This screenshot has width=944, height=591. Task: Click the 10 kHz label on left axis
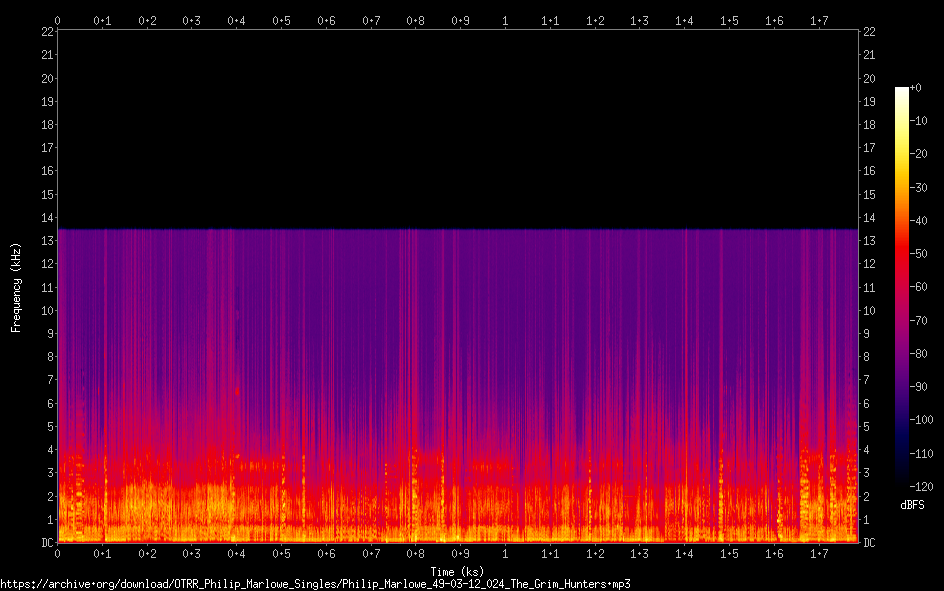tap(47, 311)
